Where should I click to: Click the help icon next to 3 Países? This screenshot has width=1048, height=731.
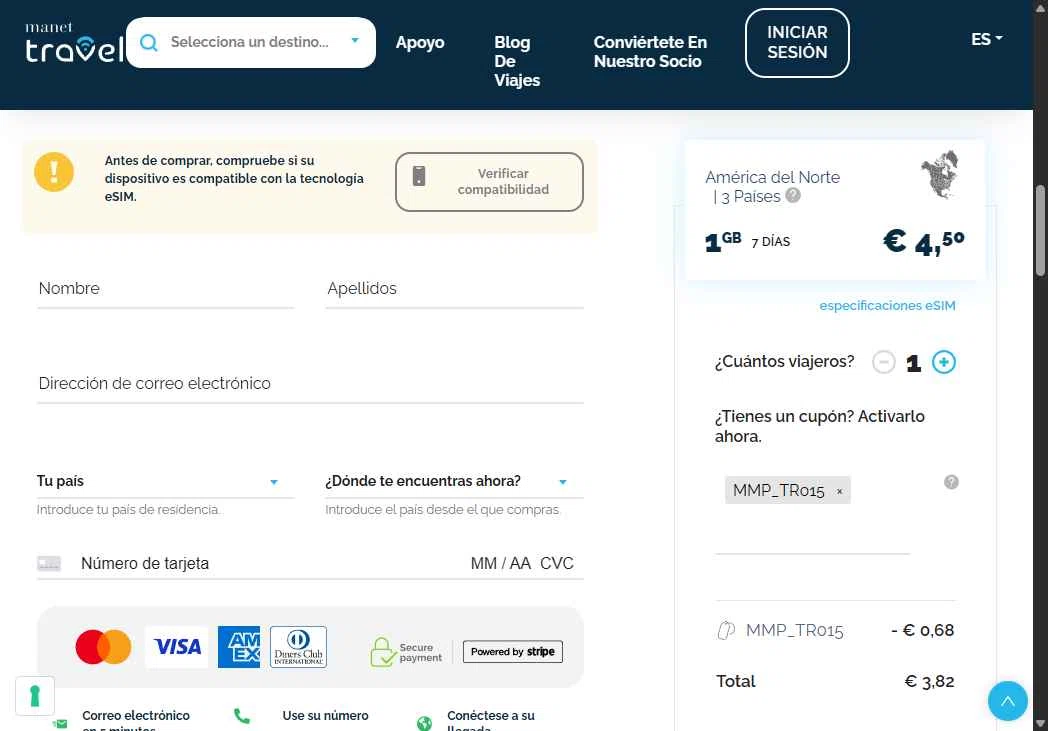[x=793, y=195]
